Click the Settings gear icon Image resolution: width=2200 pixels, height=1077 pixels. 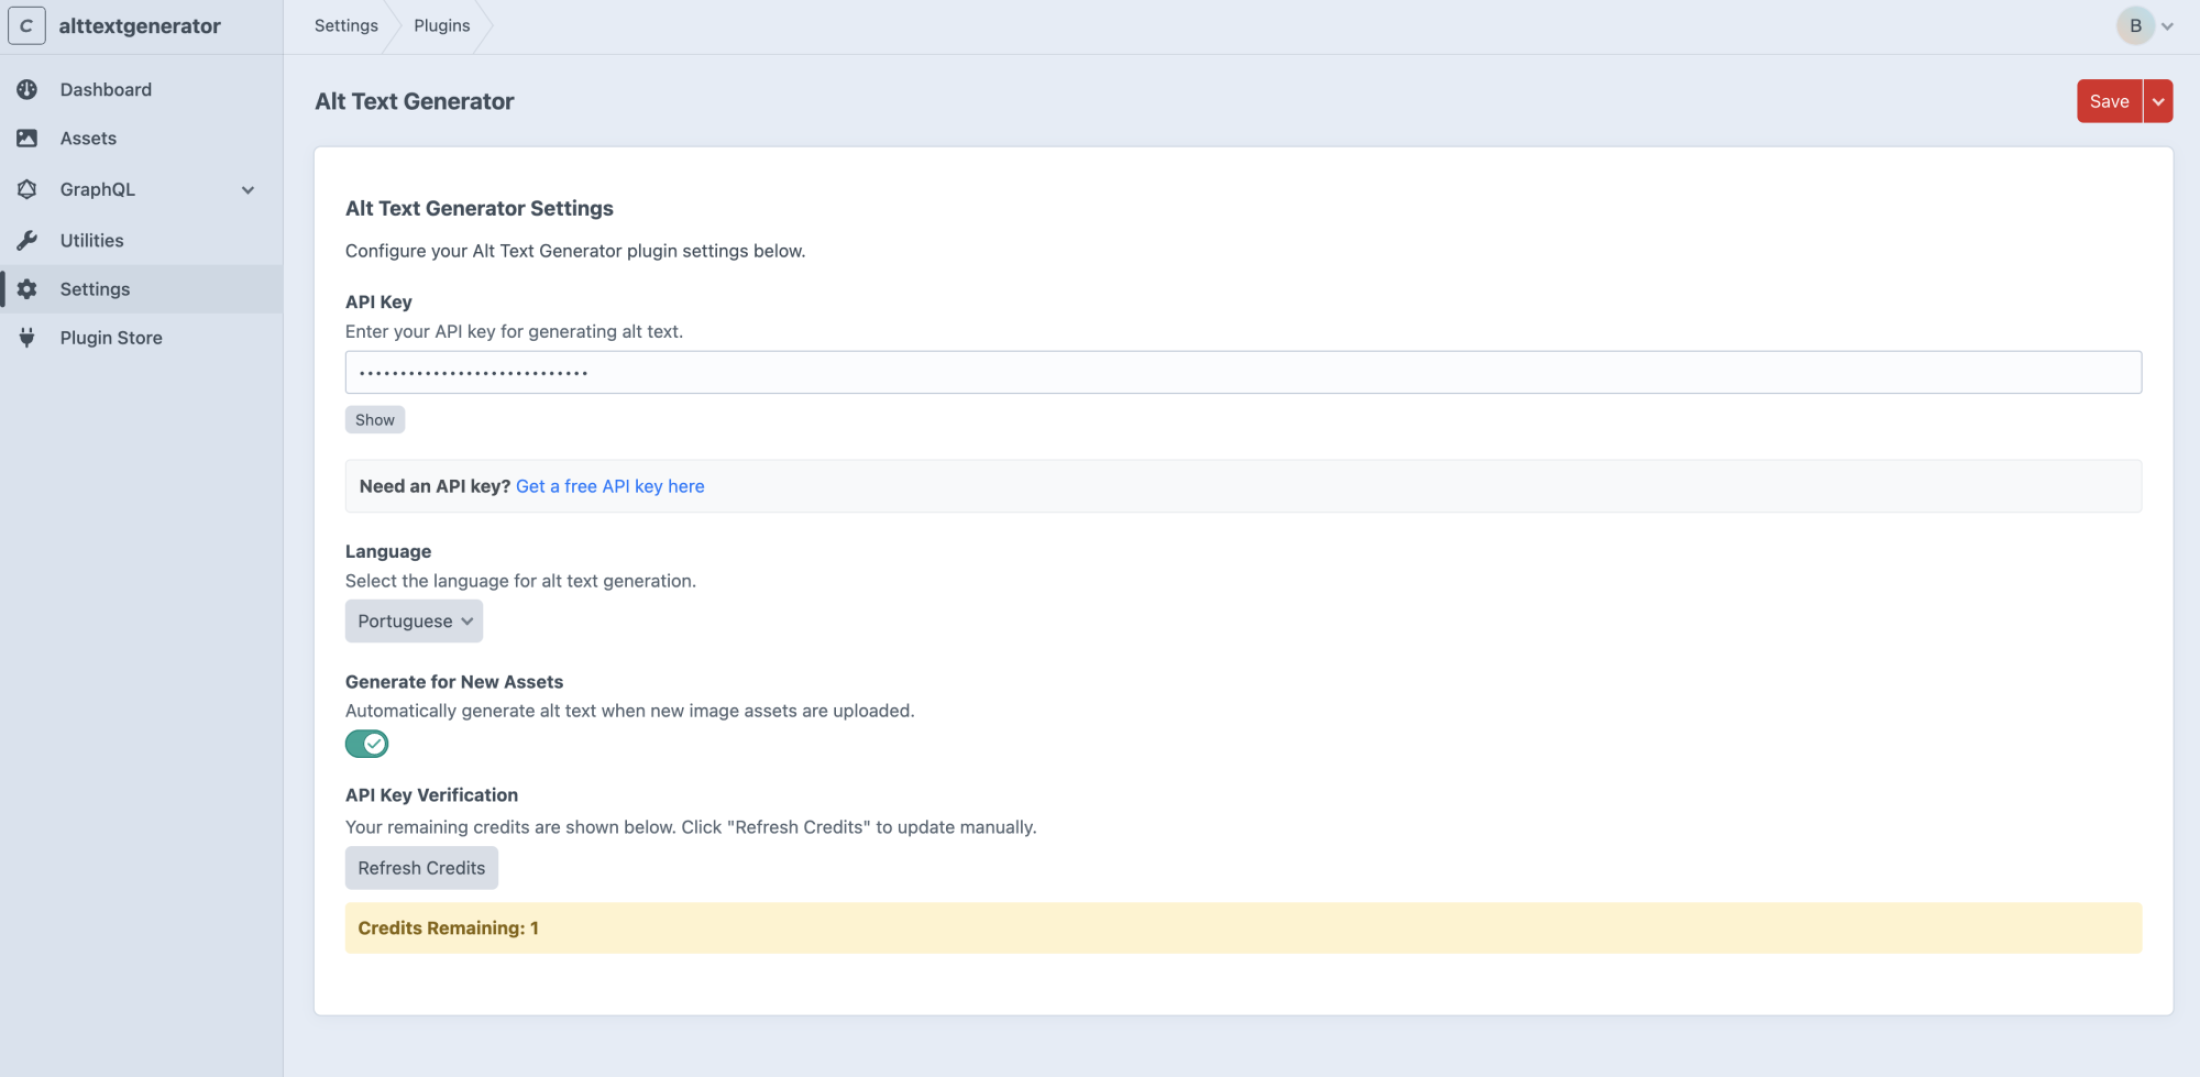point(27,289)
